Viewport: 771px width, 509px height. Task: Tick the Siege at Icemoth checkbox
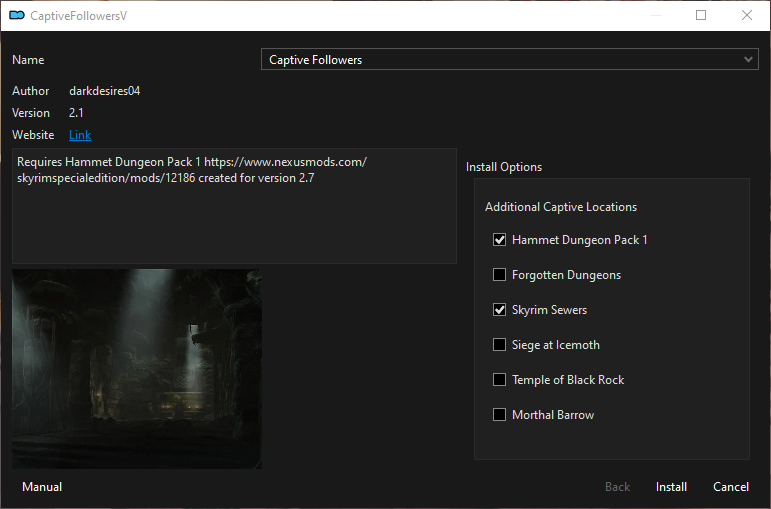click(x=500, y=345)
